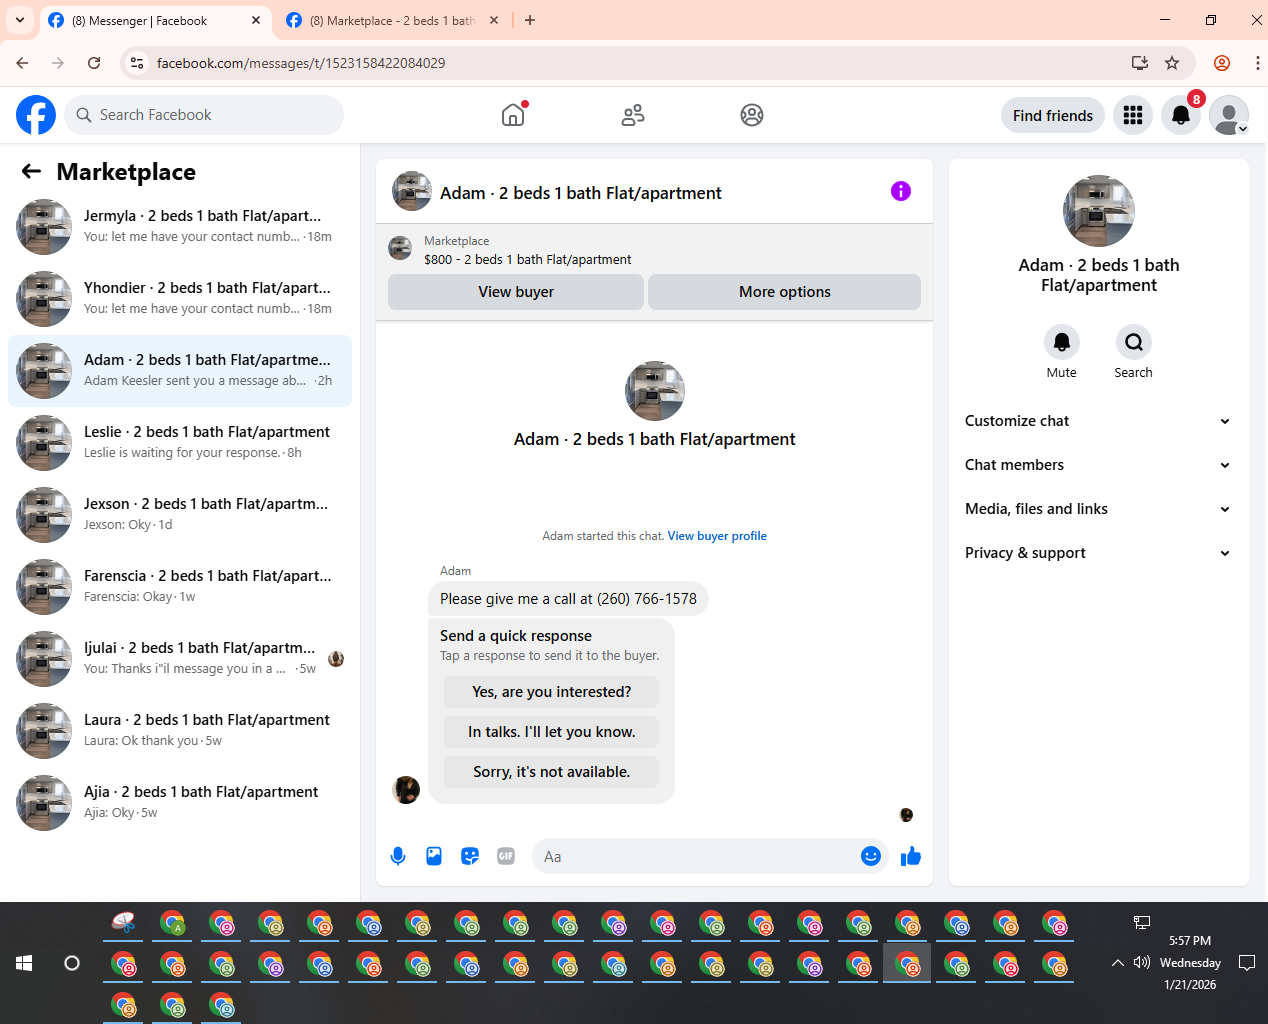Viewport: 1268px width, 1024px height.
Task: Bookmark this page with the star icon
Action: (x=1172, y=63)
